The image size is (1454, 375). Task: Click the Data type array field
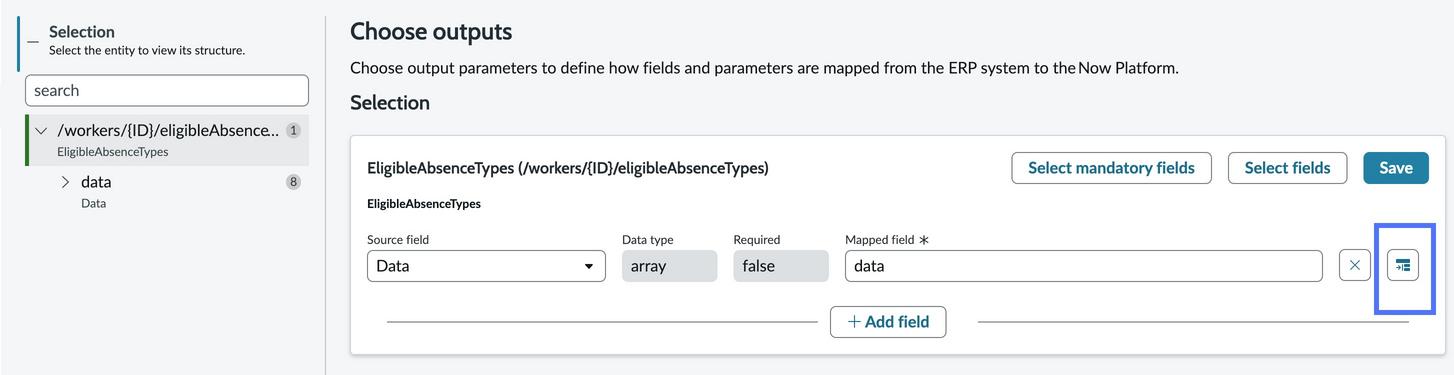[x=669, y=266]
